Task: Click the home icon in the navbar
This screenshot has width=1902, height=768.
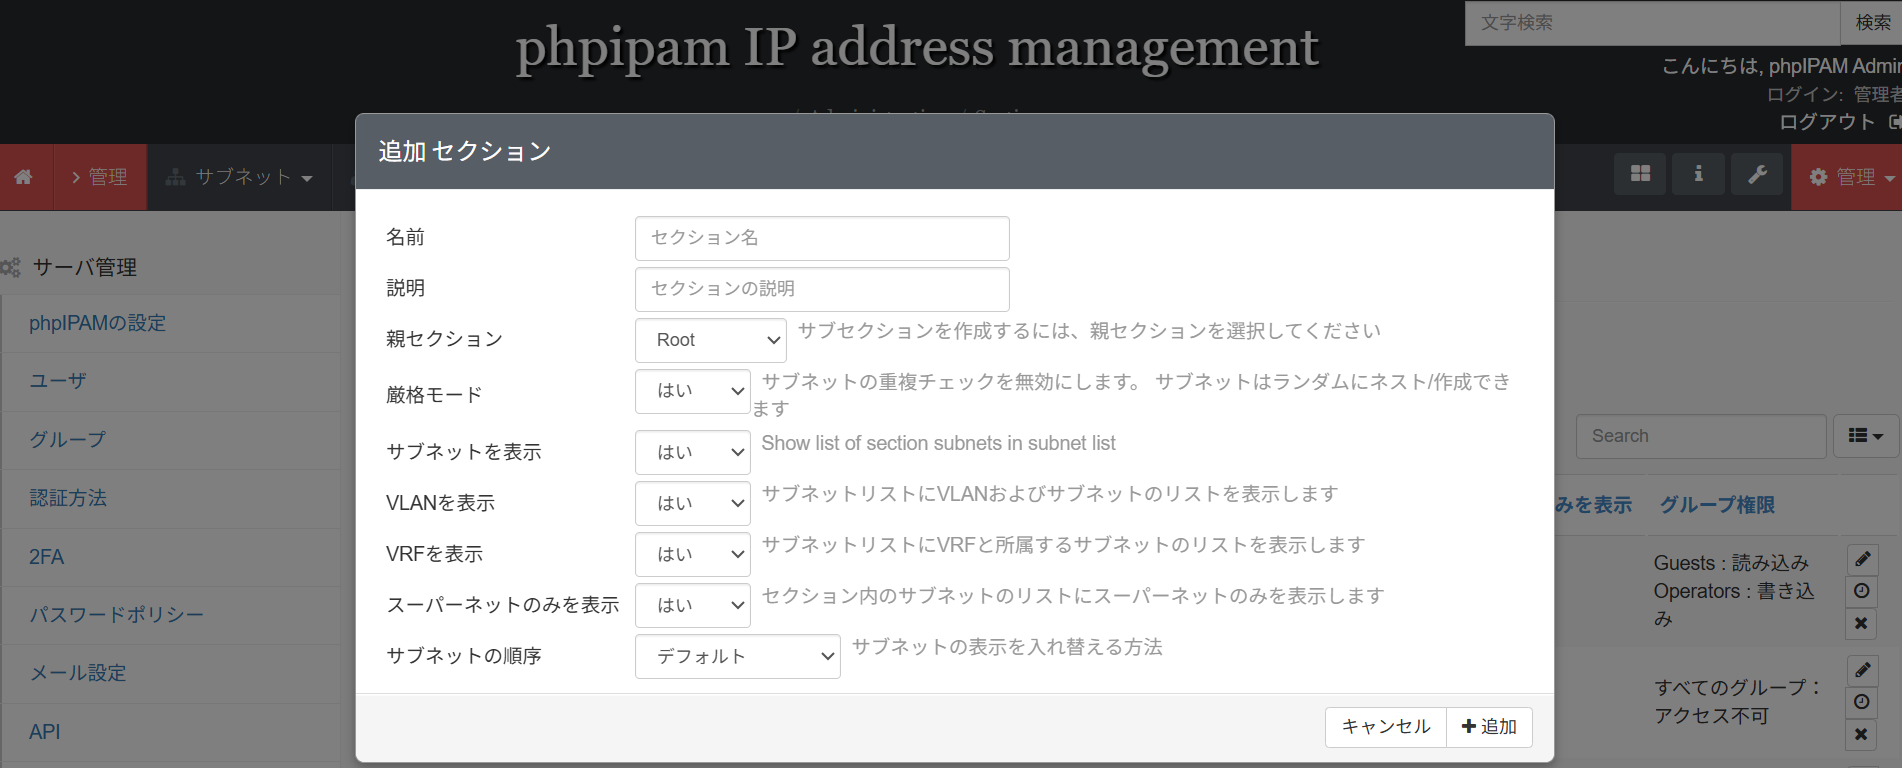Action: [x=23, y=177]
